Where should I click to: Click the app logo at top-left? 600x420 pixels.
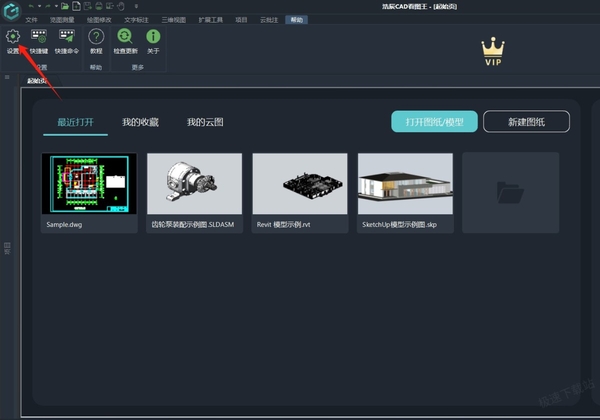[x=11, y=11]
